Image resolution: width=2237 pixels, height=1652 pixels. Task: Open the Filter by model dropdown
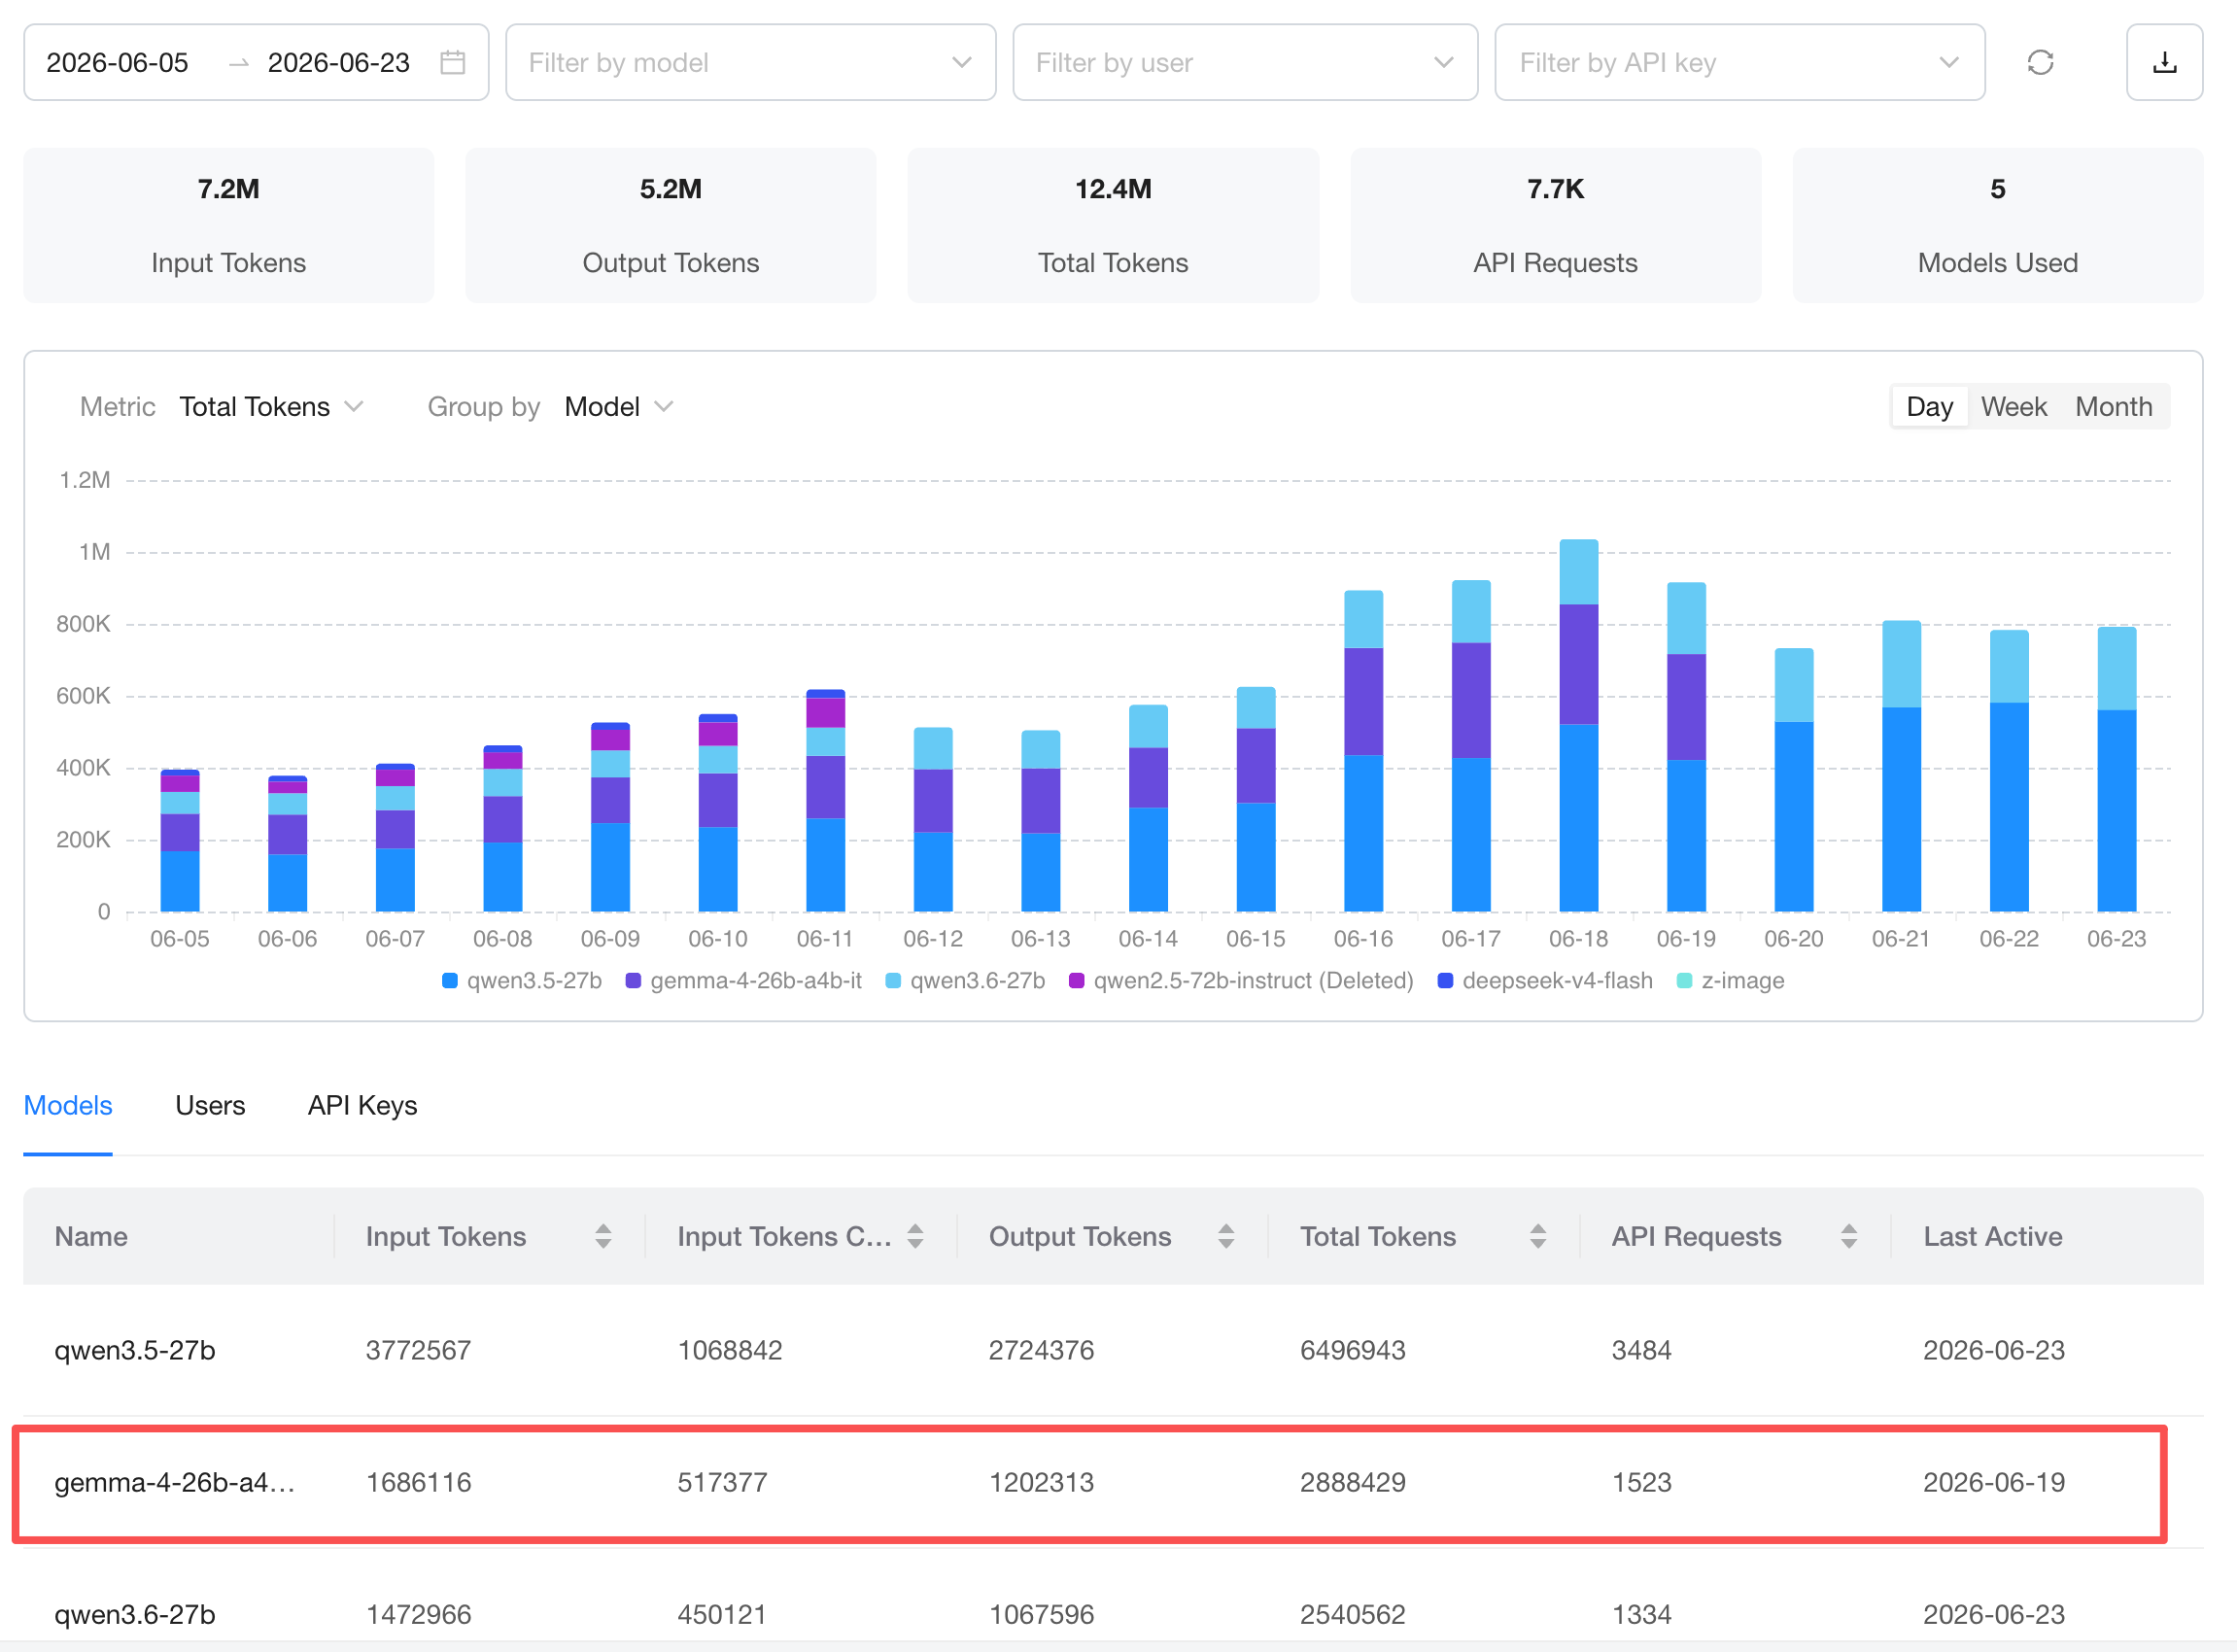751,63
